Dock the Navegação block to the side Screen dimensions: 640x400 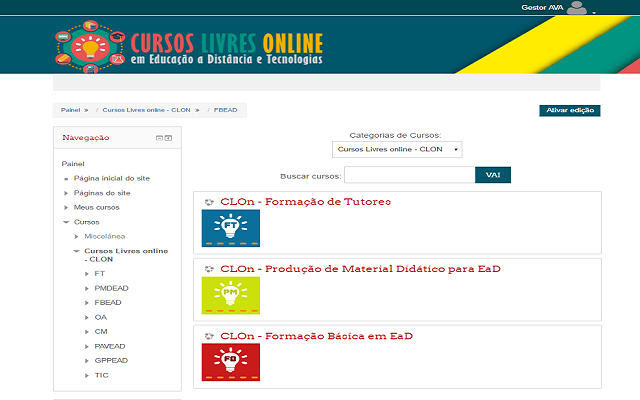[168, 138]
